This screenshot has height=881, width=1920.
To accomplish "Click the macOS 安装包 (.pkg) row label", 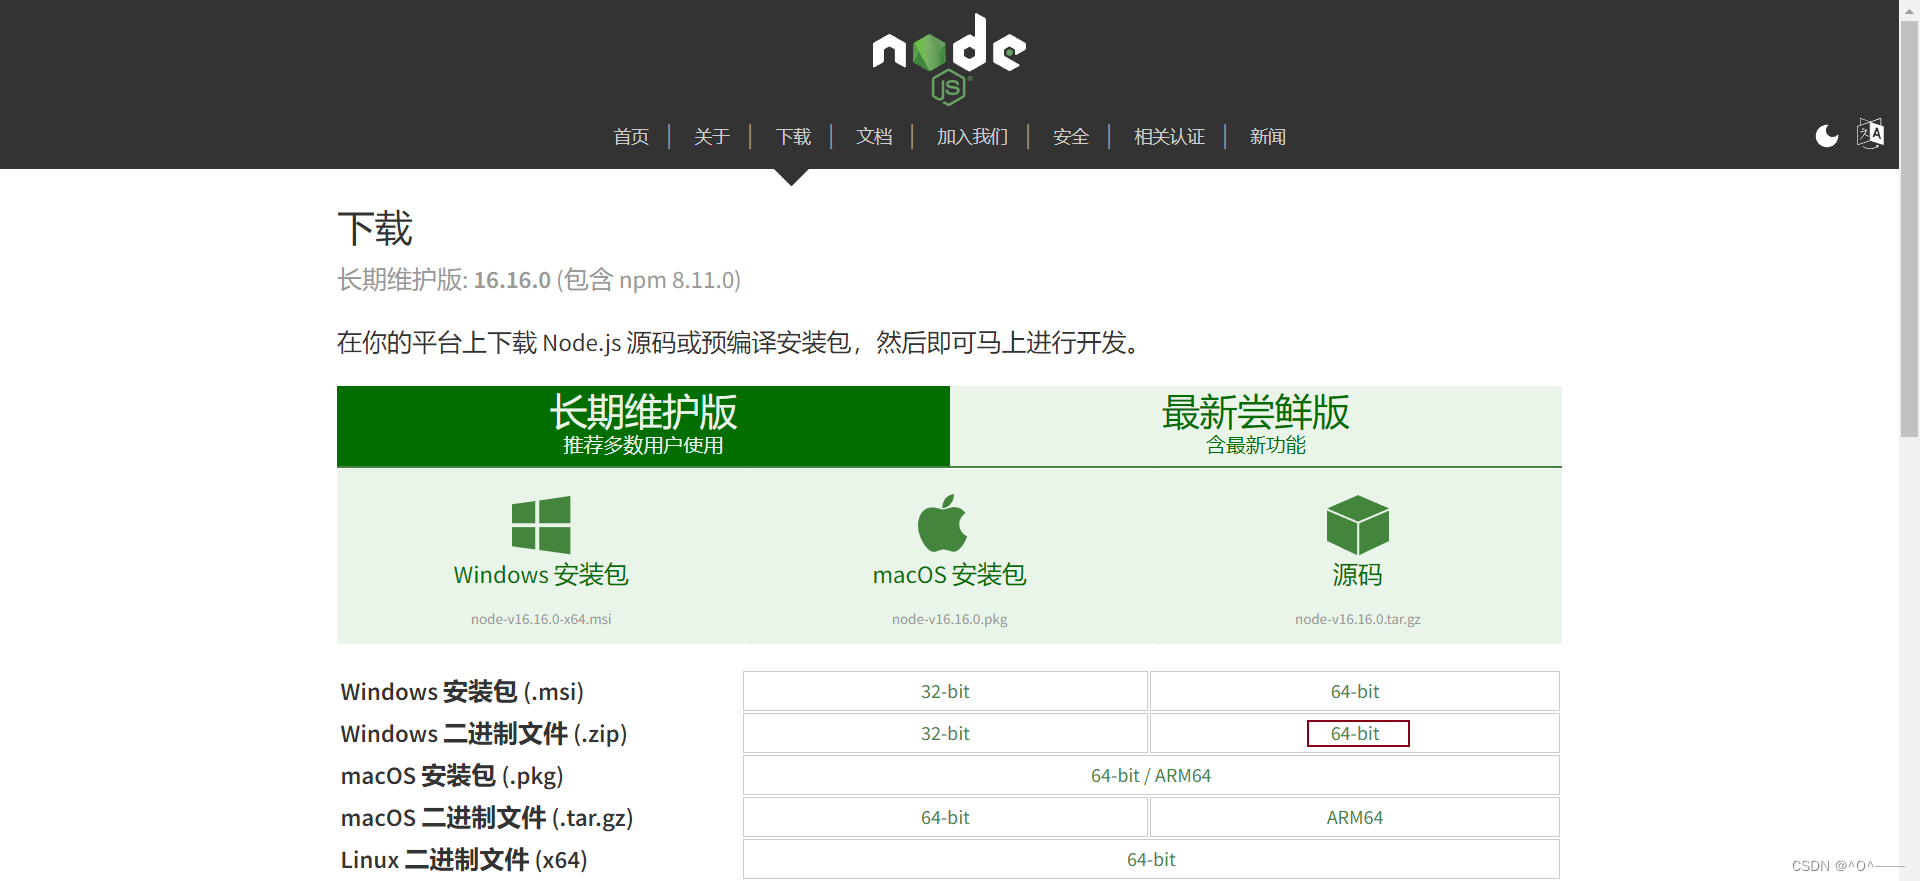I will pyautogui.click(x=452, y=776).
